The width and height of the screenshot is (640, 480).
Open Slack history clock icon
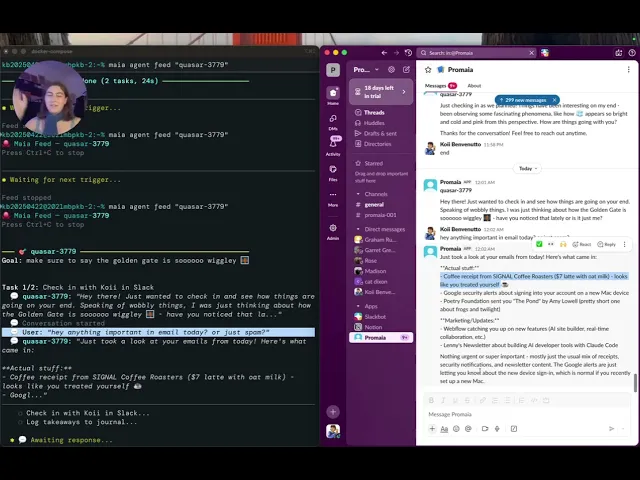[x=408, y=53]
